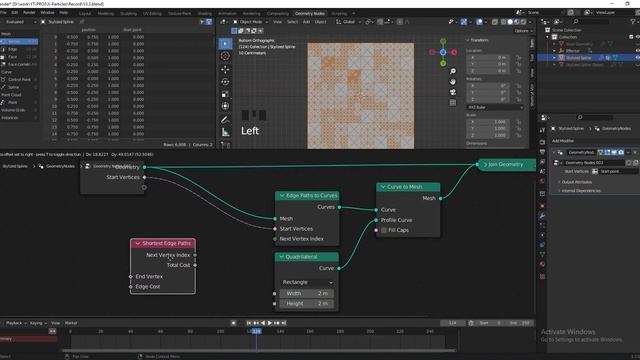This screenshot has height=360, width=640.
Task: Select the Measure tool
Action: 225,132
